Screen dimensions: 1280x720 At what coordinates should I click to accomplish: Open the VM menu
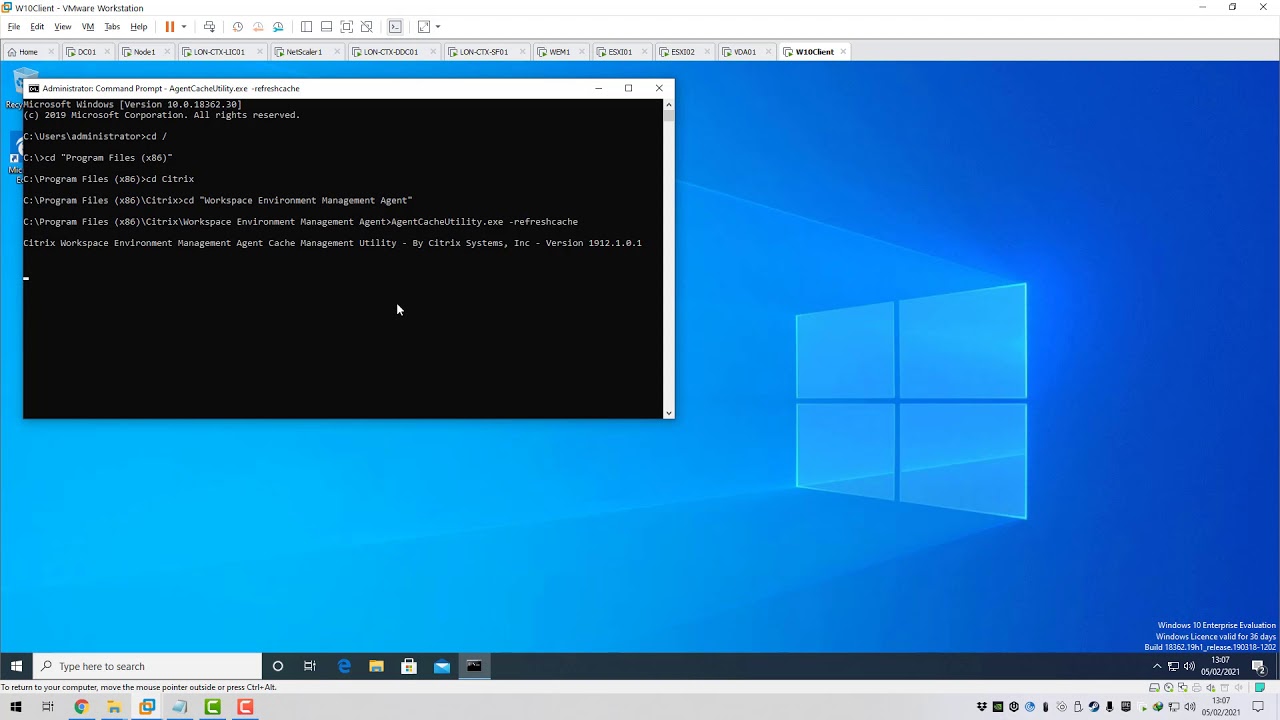pyautogui.click(x=88, y=27)
